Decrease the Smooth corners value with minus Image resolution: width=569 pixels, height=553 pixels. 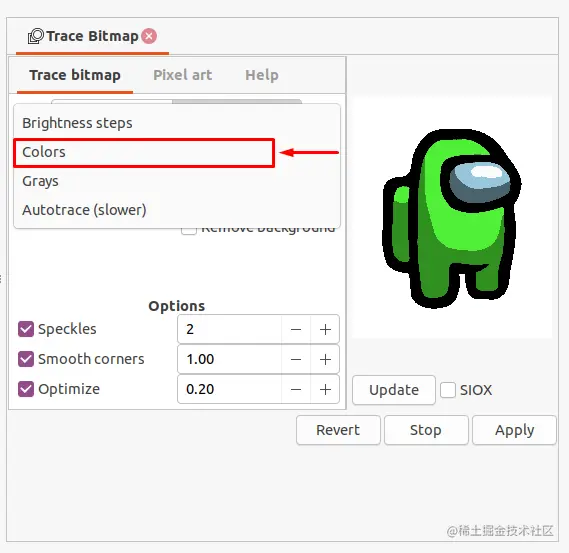tap(296, 360)
